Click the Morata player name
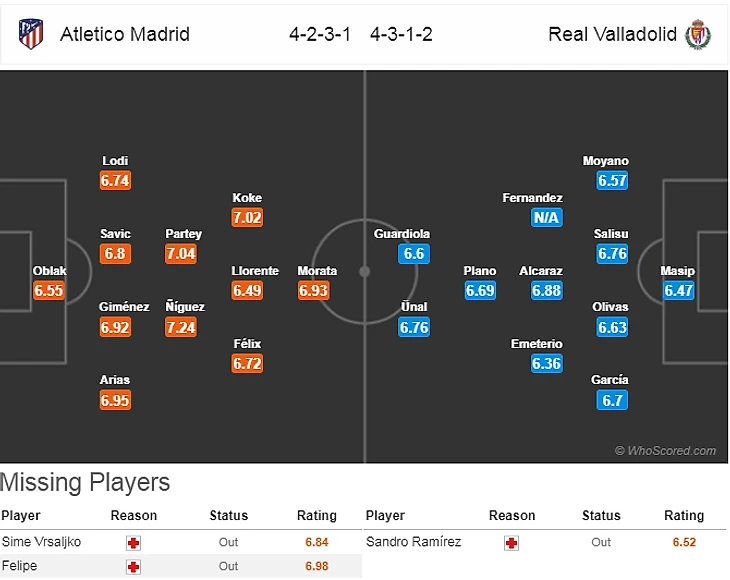 coord(317,271)
